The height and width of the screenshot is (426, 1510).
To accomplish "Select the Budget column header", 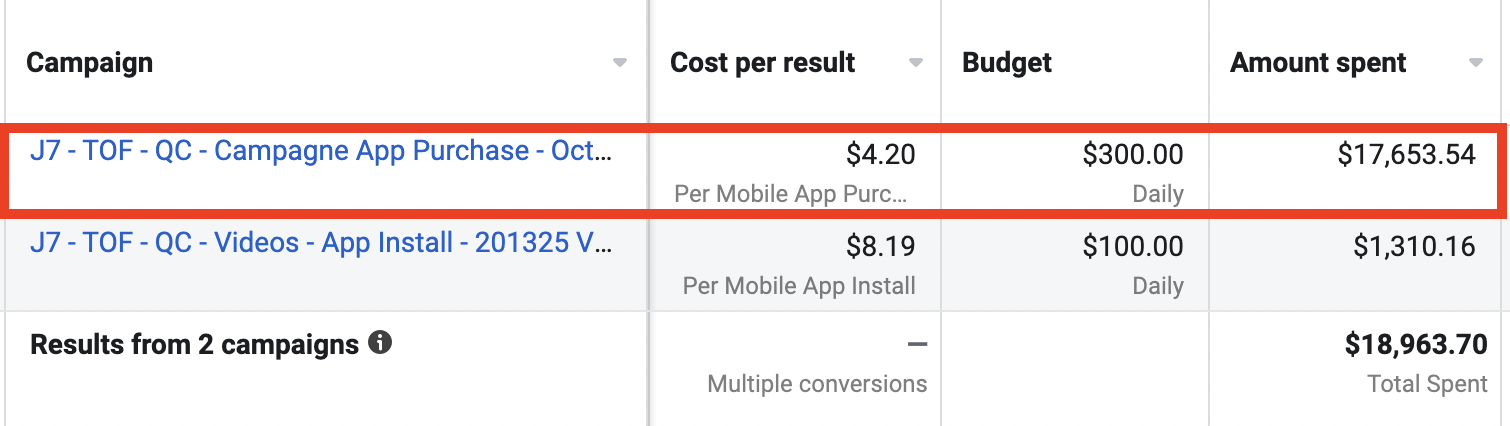I will coord(1007,63).
